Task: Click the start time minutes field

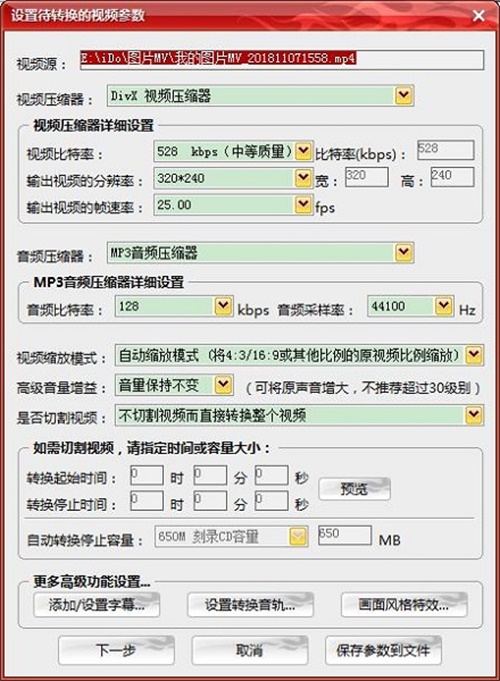Action: click(x=210, y=475)
